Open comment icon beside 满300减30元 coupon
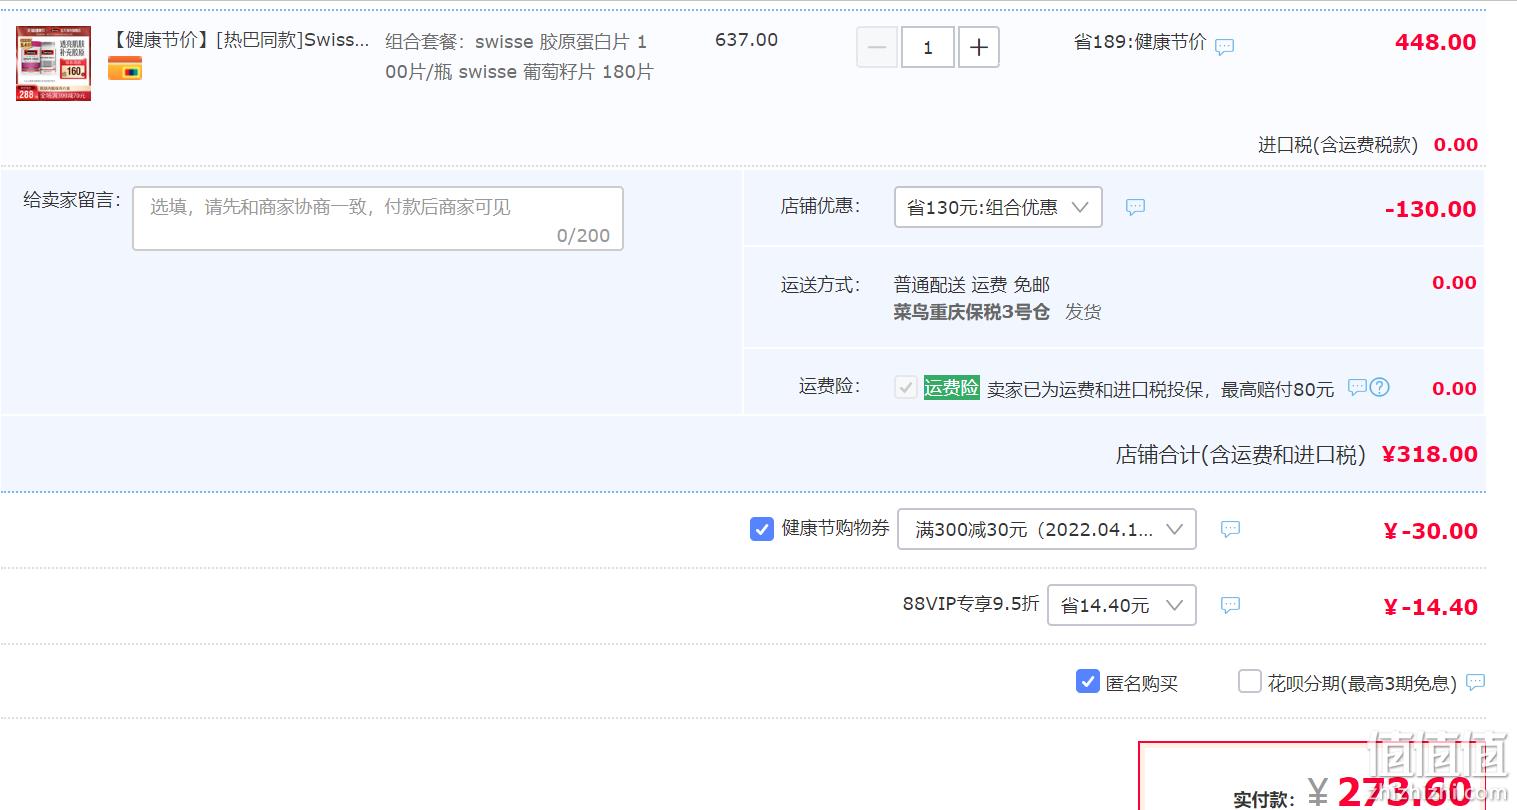This screenshot has width=1517, height=810. coord(1231,529)
